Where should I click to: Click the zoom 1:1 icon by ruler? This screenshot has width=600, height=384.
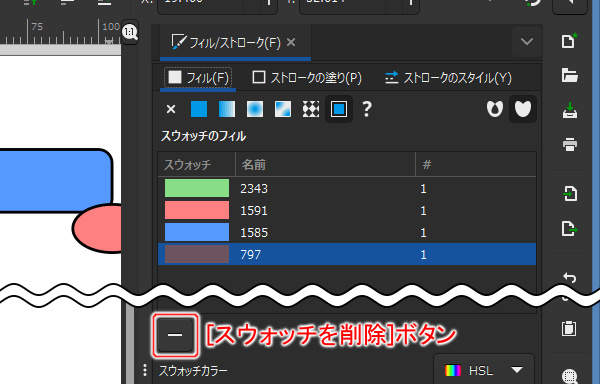tap(130, 32)
